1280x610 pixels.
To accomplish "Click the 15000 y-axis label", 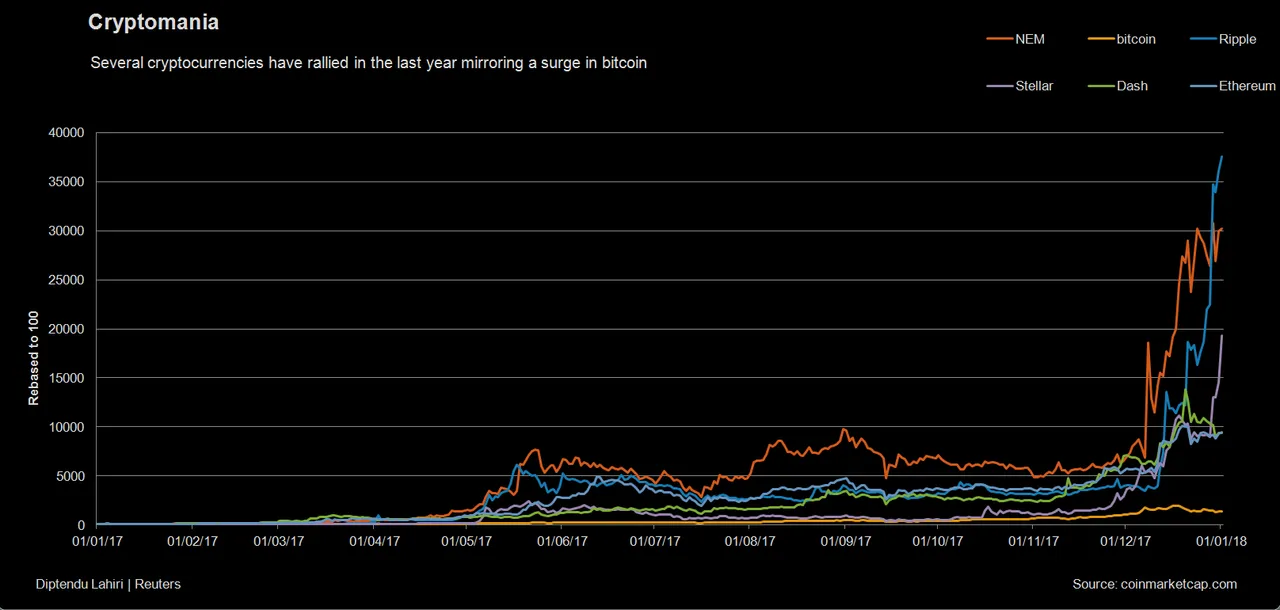I will click(66, 378).
